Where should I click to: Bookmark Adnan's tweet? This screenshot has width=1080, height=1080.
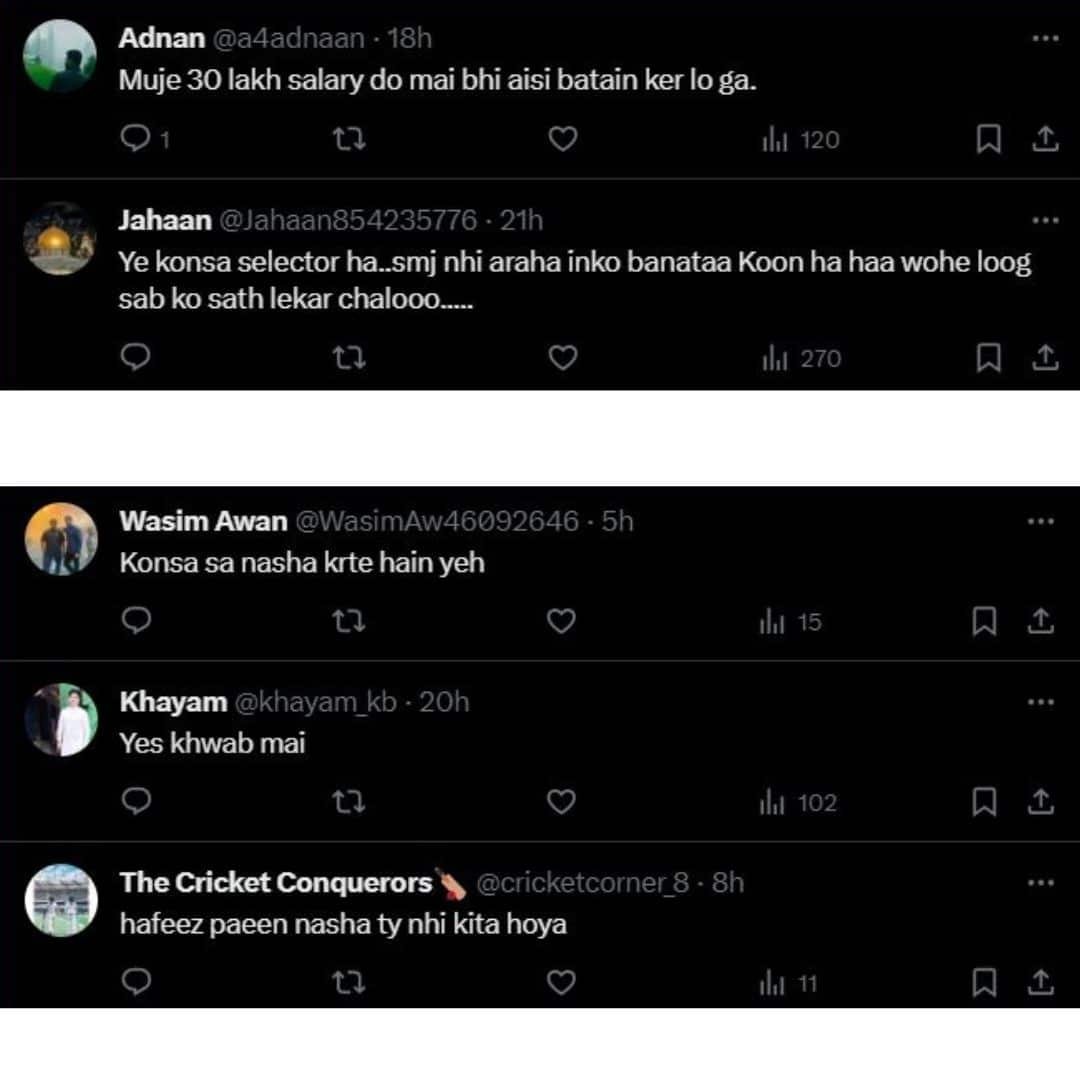(988, 140)
